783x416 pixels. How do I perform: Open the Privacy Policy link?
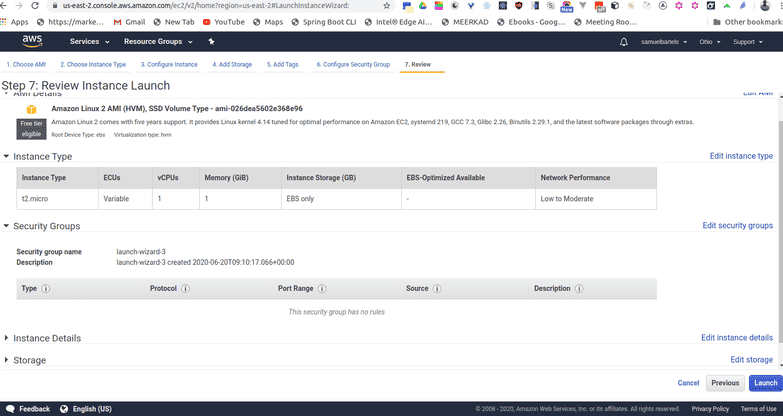click(x=710, y=409)
